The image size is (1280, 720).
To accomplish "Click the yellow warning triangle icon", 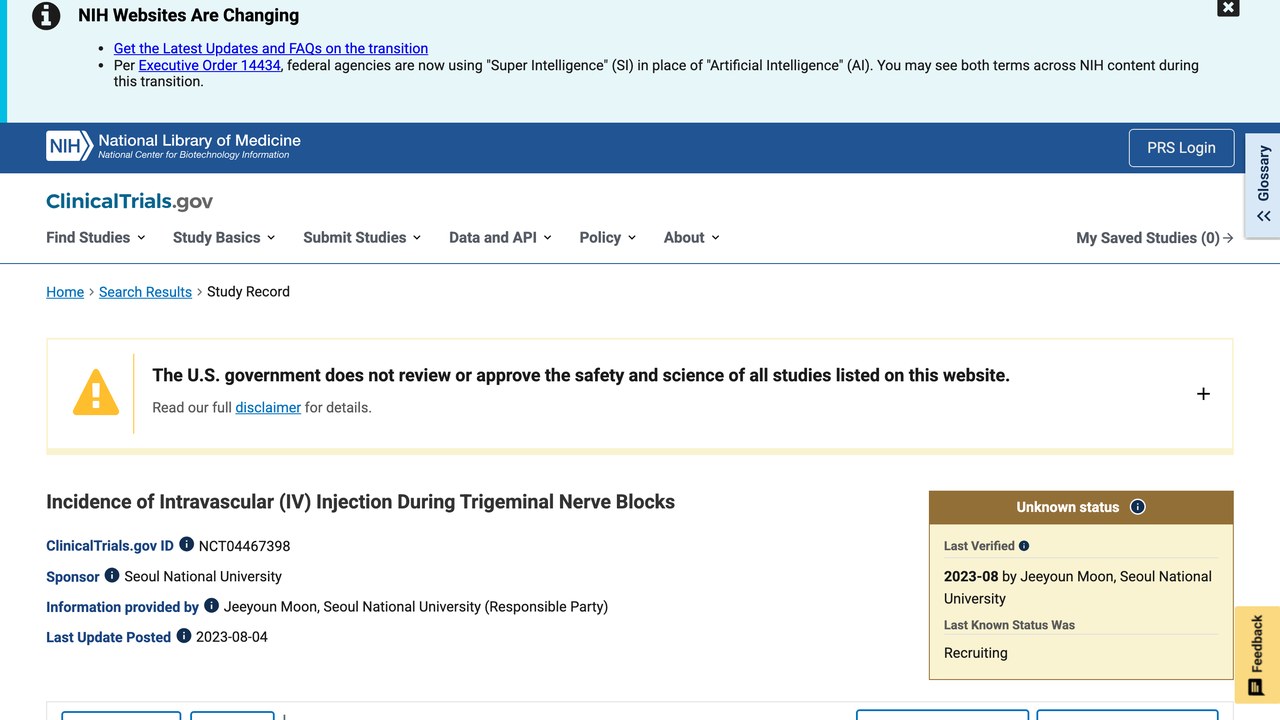I will pyautogui.click(x=96, y=392).
